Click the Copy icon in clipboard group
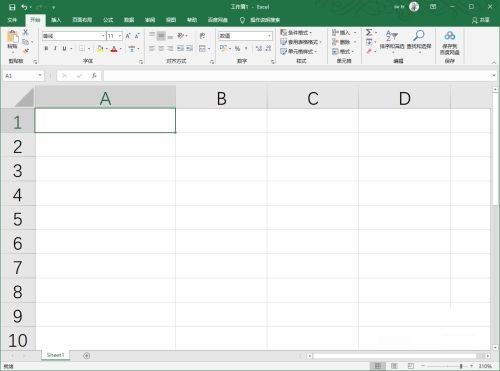 pyautogui.click(x=25, y=42)
